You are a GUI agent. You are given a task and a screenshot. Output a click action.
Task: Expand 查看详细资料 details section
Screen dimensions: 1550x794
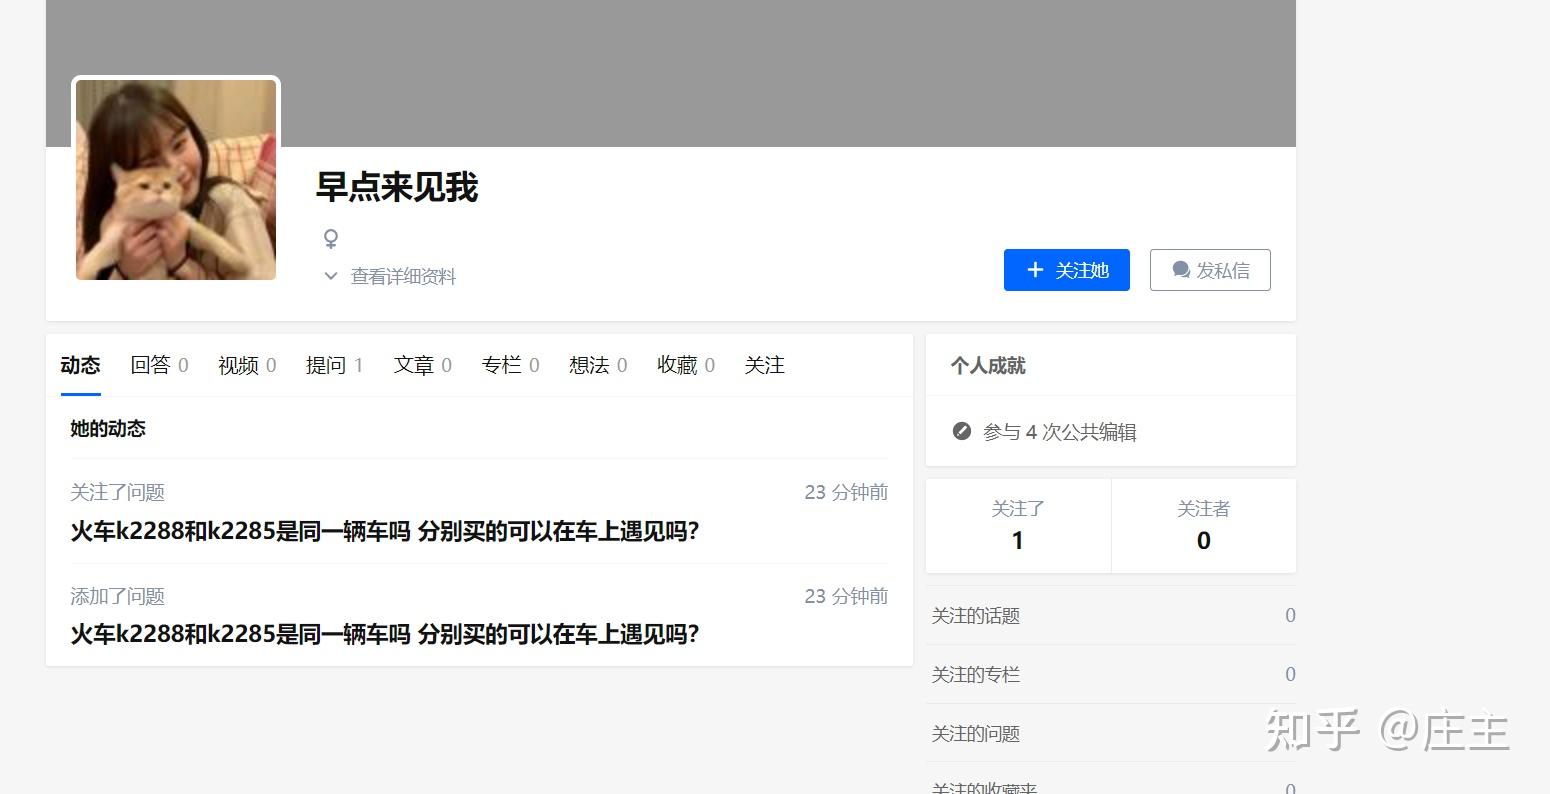(x=402, y=276)
